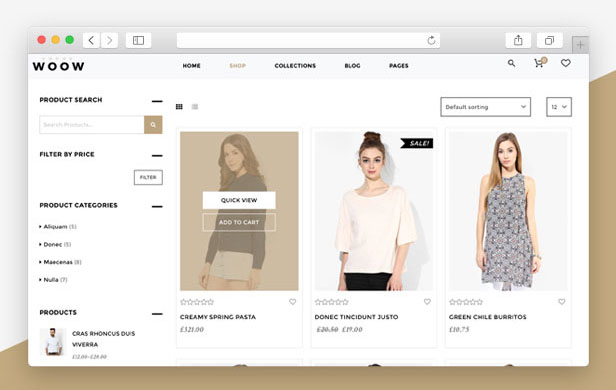Click the Filter button

coord(148,177)
